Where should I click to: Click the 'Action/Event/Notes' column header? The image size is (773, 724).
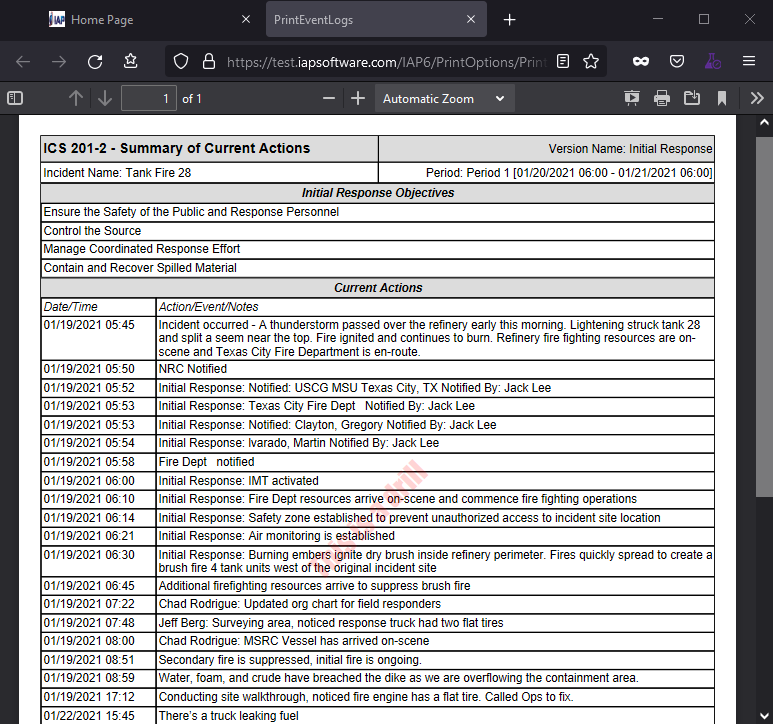point(208,307)
